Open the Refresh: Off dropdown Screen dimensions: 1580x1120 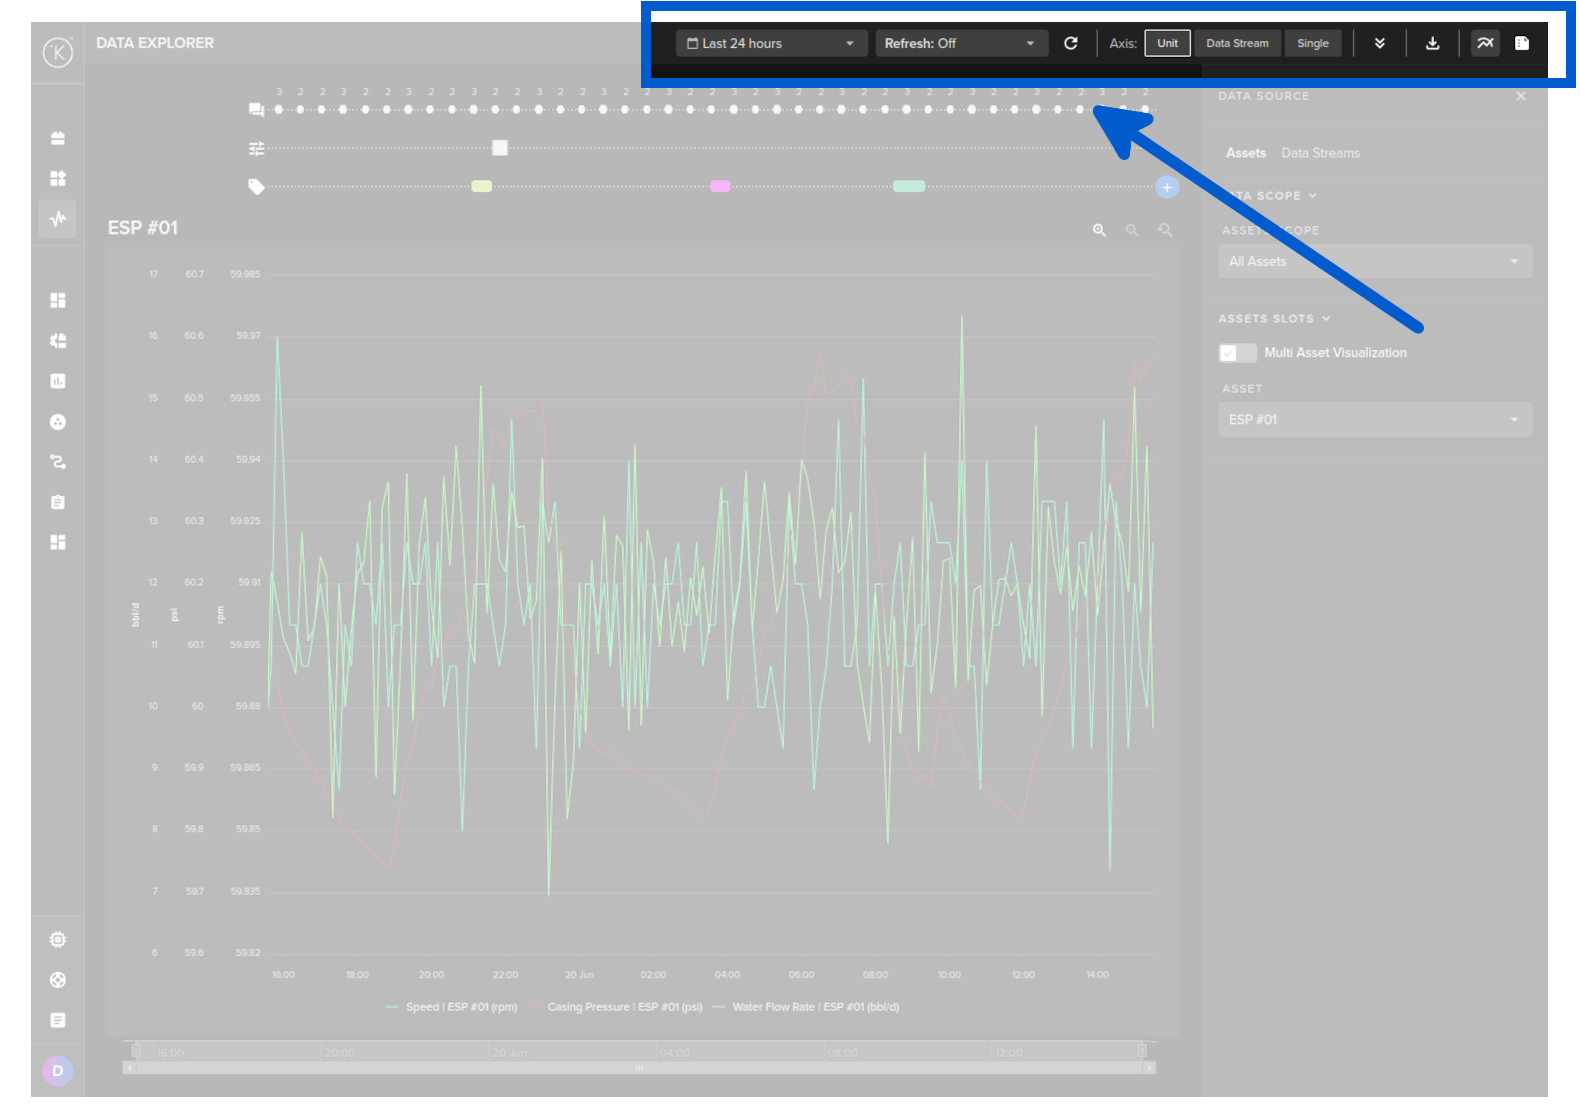coord(960,44)
